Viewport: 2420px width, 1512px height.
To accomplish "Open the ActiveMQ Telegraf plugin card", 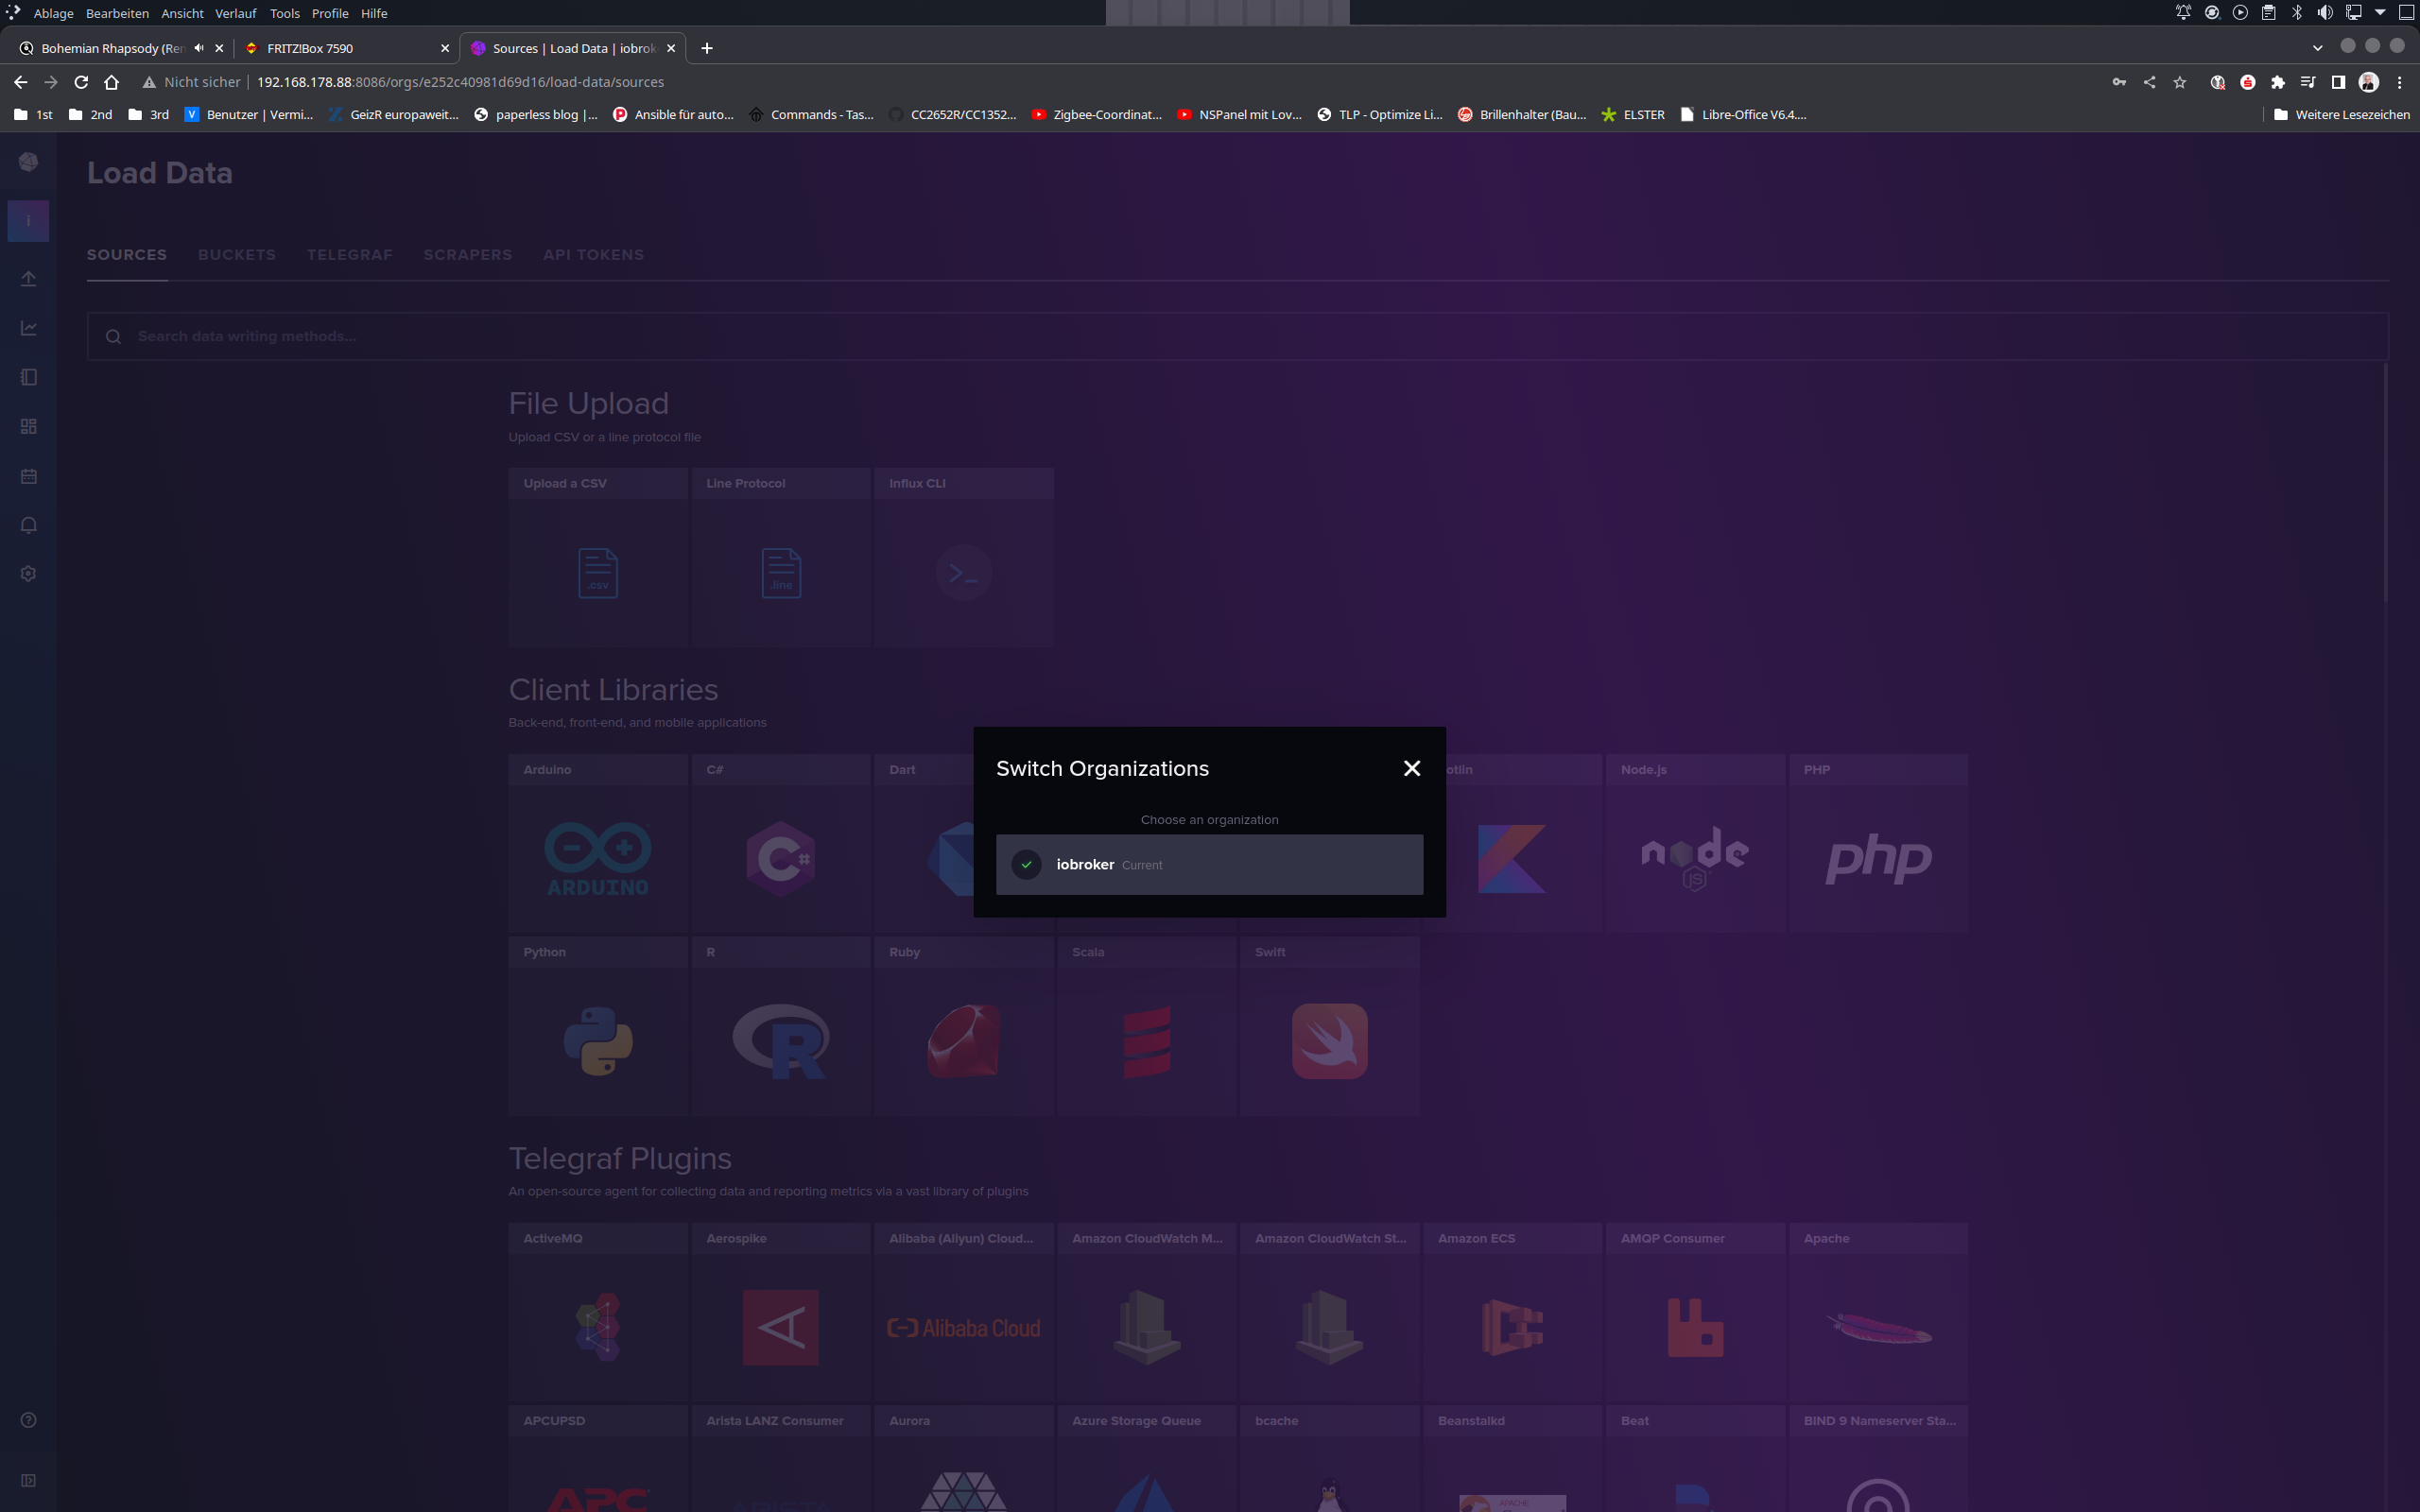I will point(598,1312).
